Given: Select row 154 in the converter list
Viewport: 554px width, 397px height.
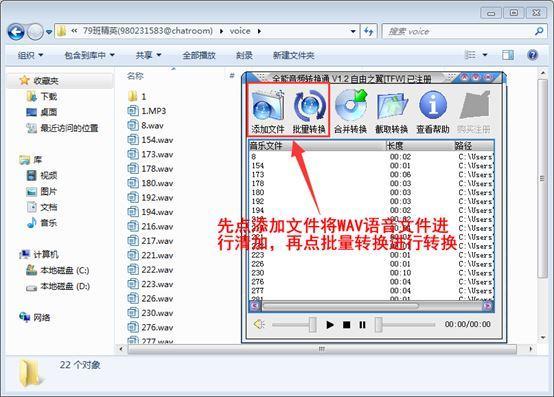Looking at the screenshot, I should (x=372, y=165).
